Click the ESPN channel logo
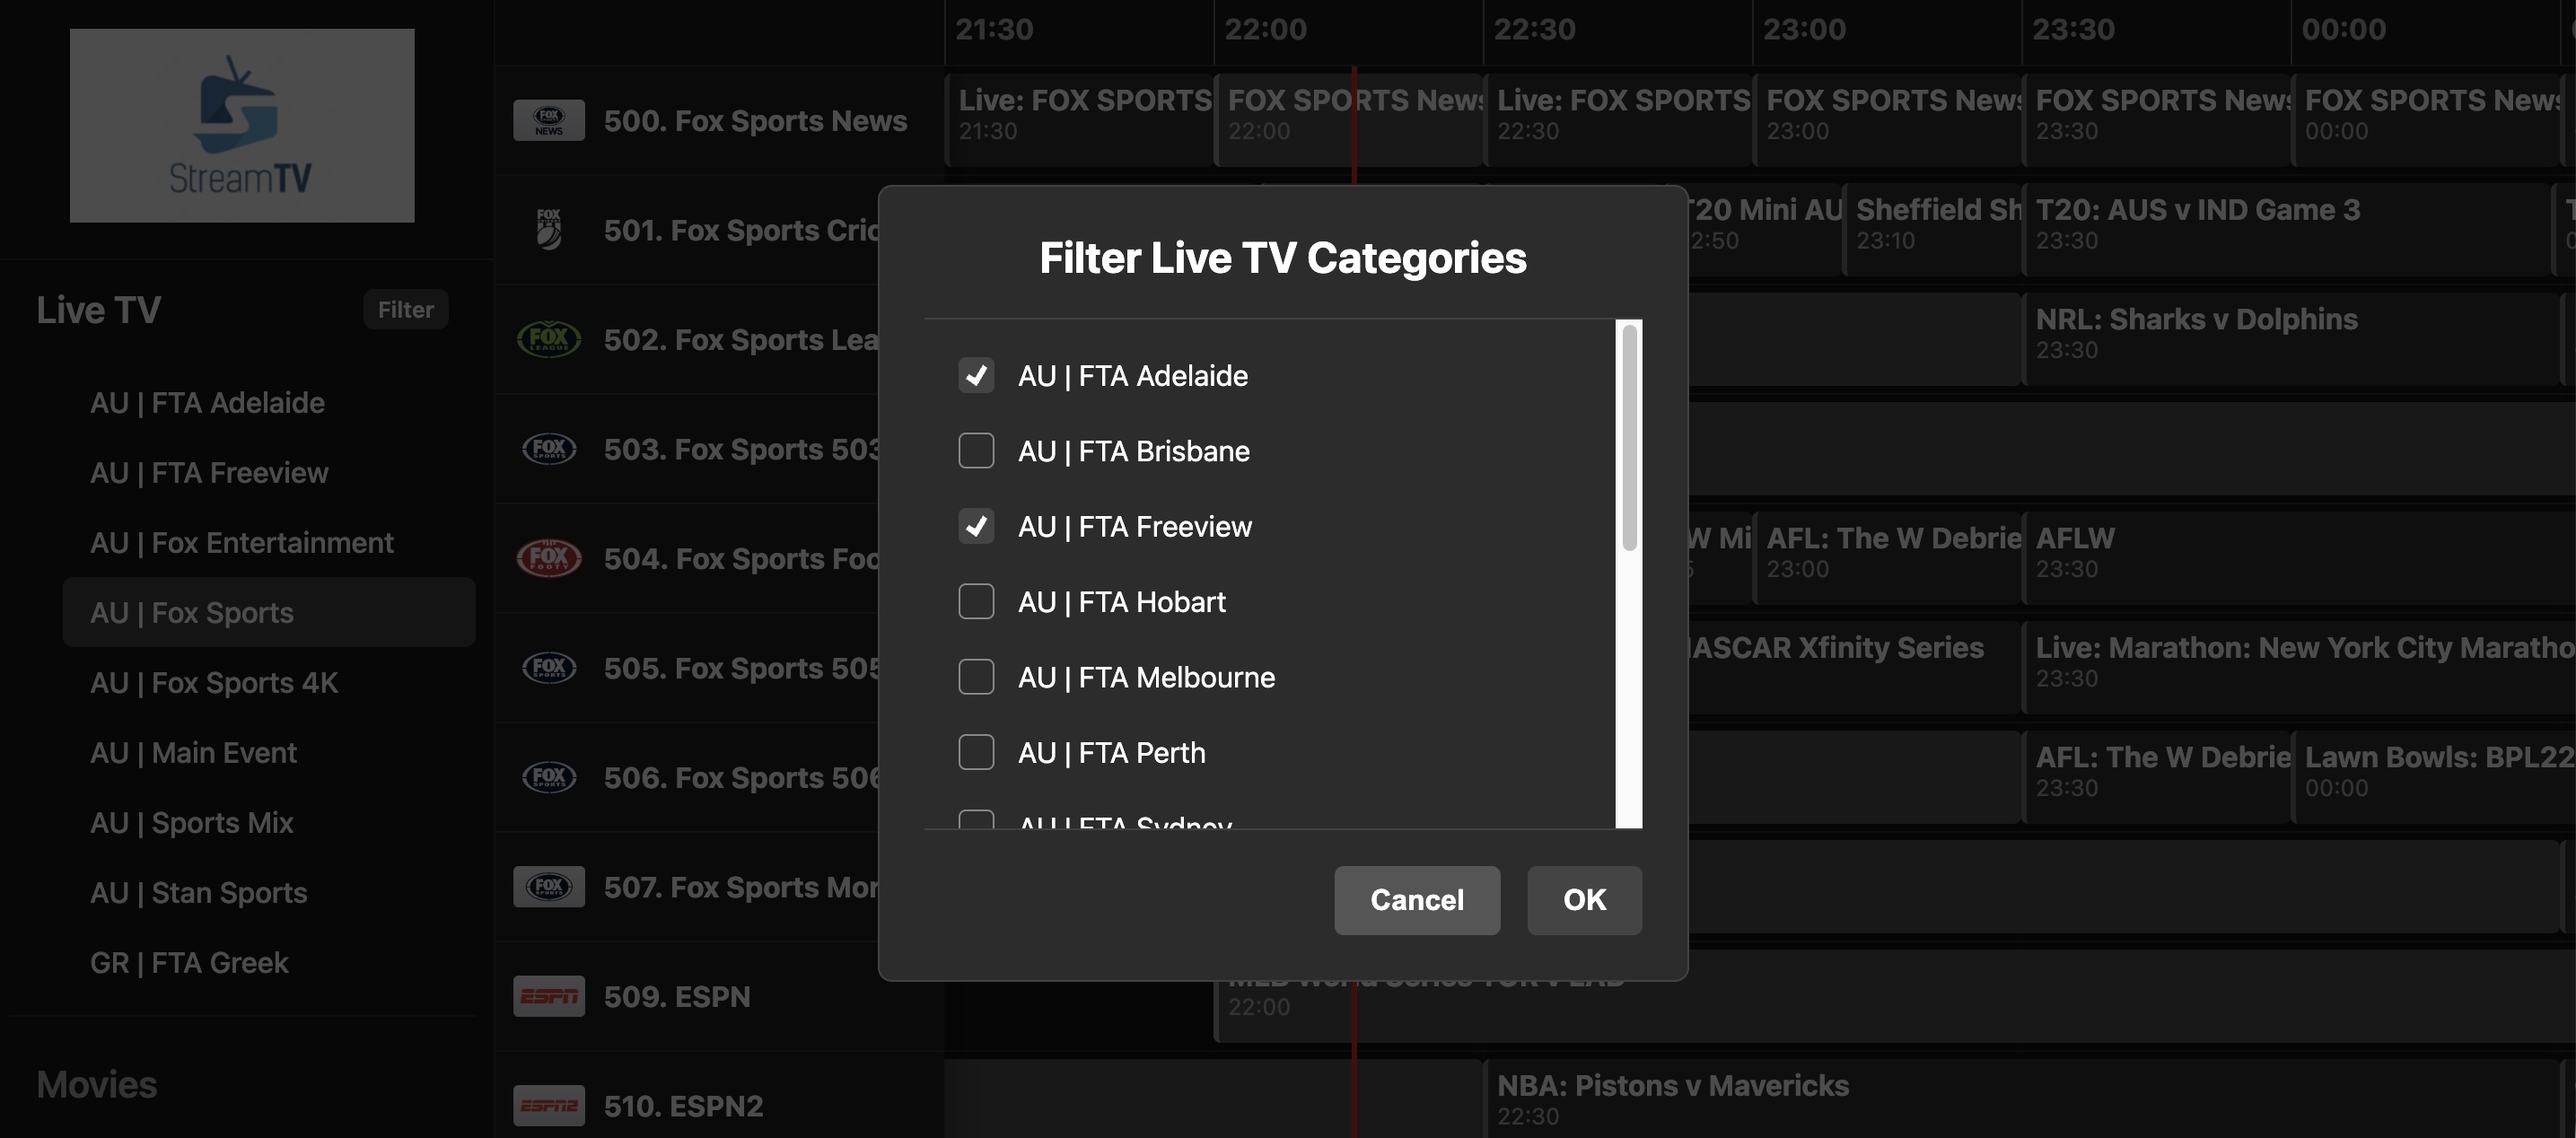The image size is (2576, 1138). (x=548, y=996)
